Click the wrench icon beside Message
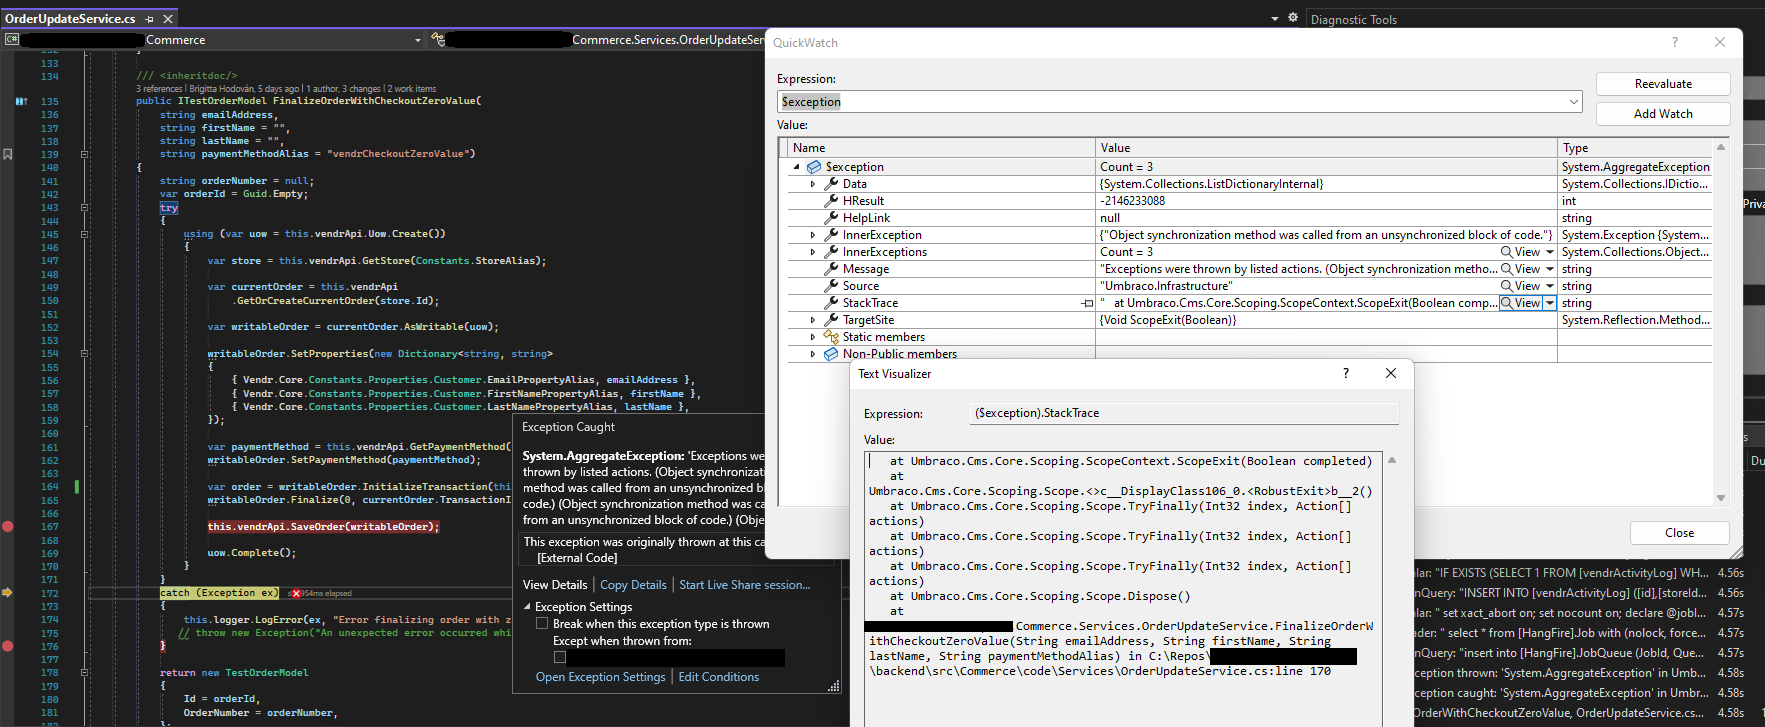This screenshot has width=1765, height=727. pos(831,269)
